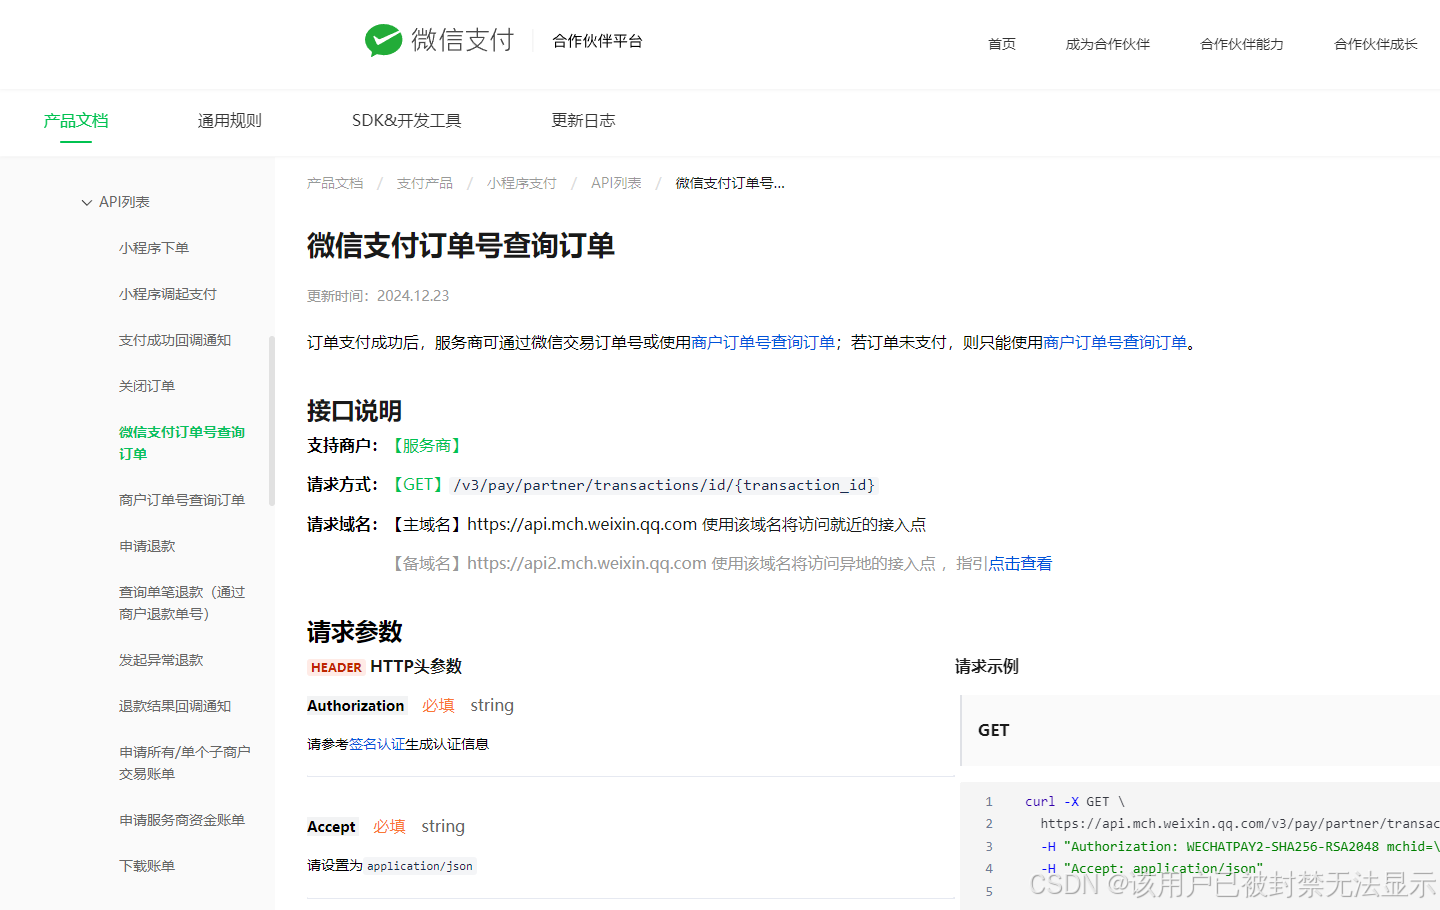Open 商户订单号查询订单 sidebar entry
Viewport: 1440px width, 910px height.
[x=182, y=500]
